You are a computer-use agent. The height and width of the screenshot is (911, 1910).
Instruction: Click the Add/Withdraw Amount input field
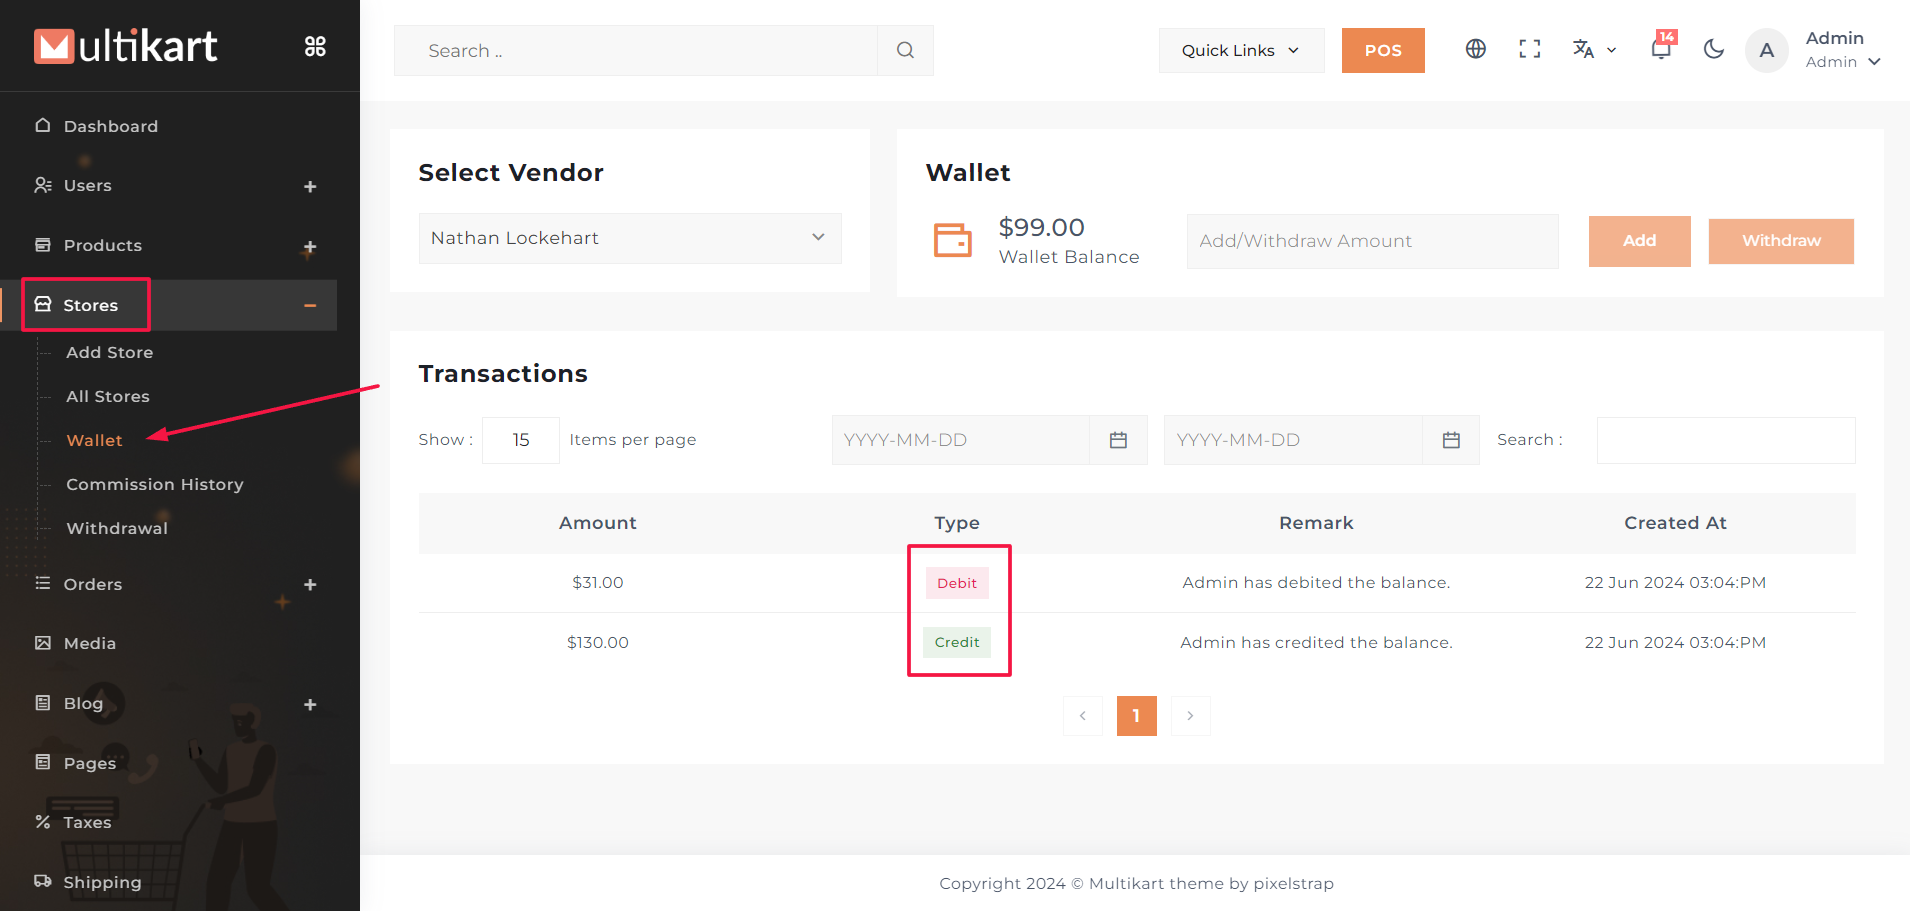pos(1371,241)
